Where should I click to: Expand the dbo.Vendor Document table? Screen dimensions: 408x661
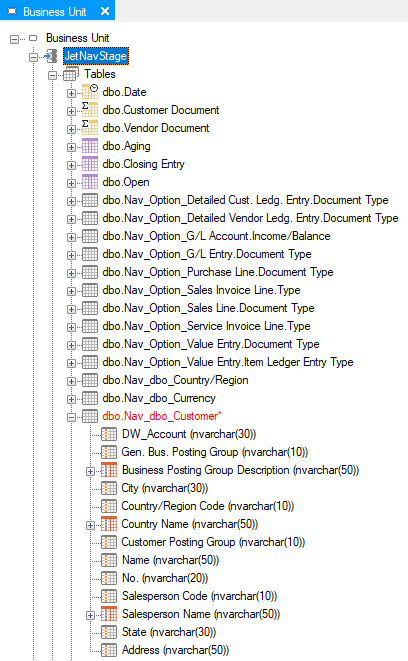[71, 129]
